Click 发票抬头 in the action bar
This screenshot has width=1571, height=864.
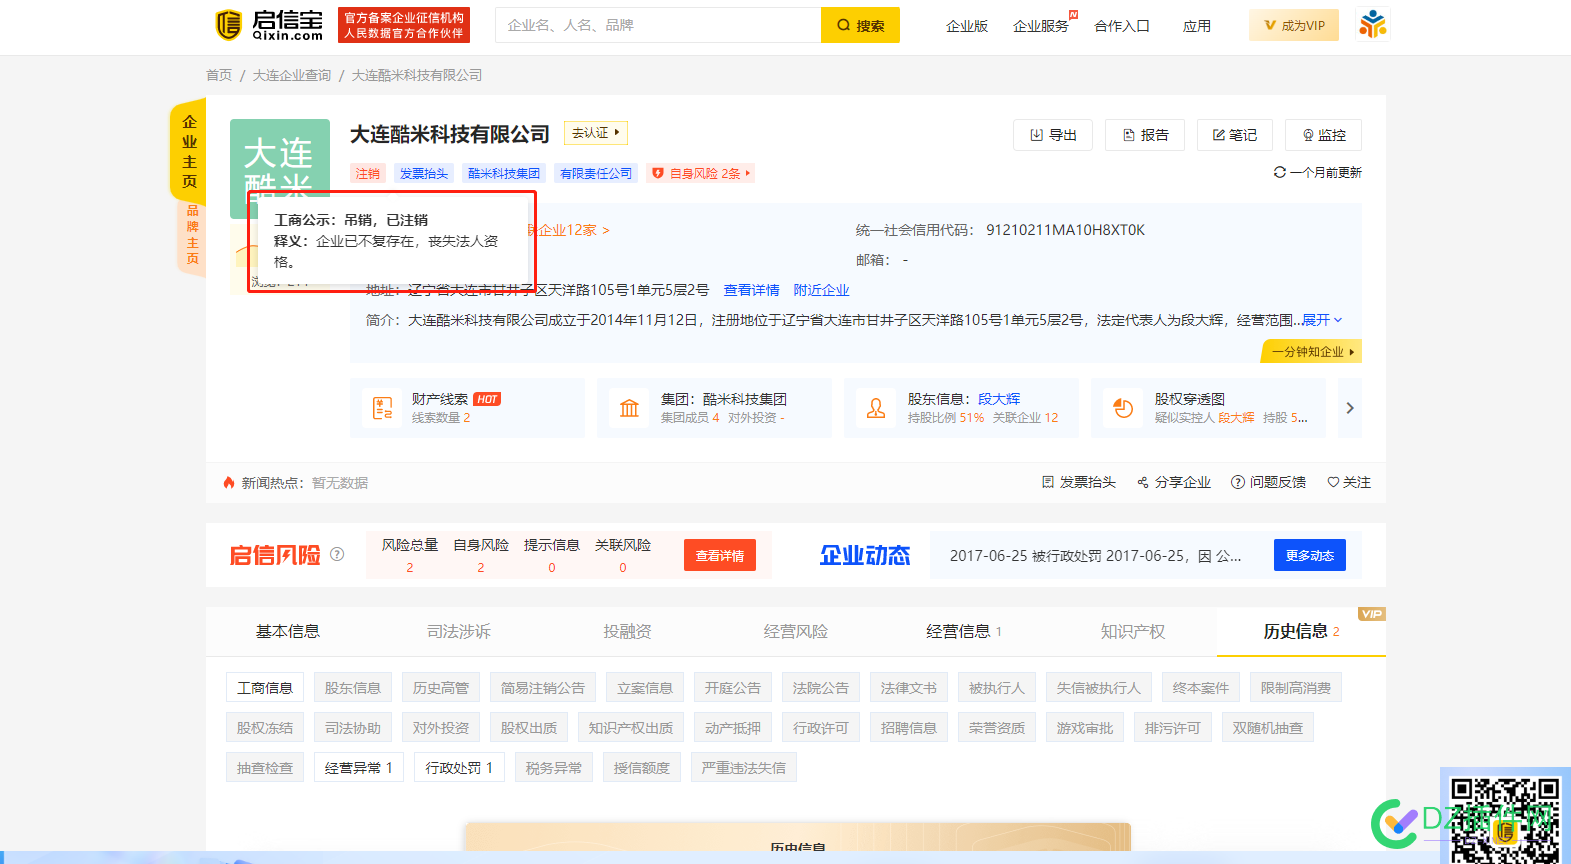(1079, 482)
